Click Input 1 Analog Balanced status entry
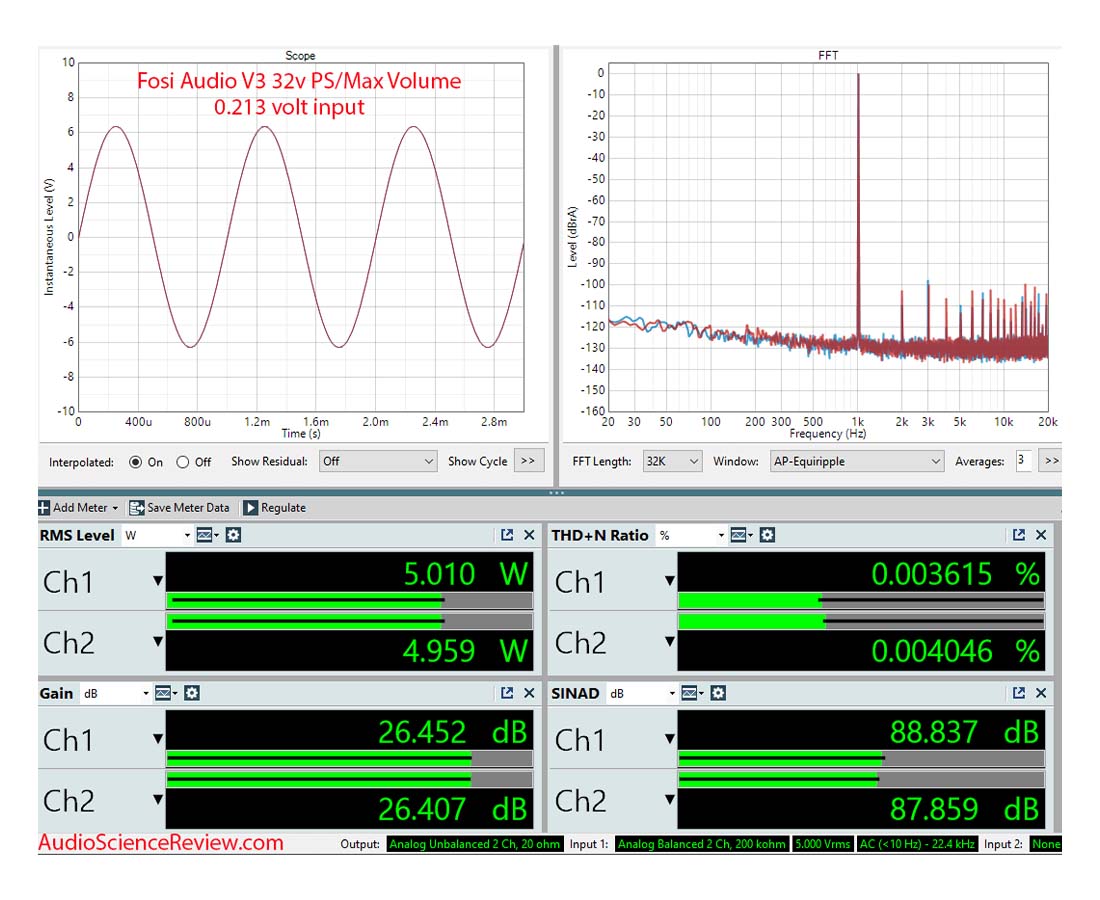Screen dimensions: 1100x900 (702, 844)
